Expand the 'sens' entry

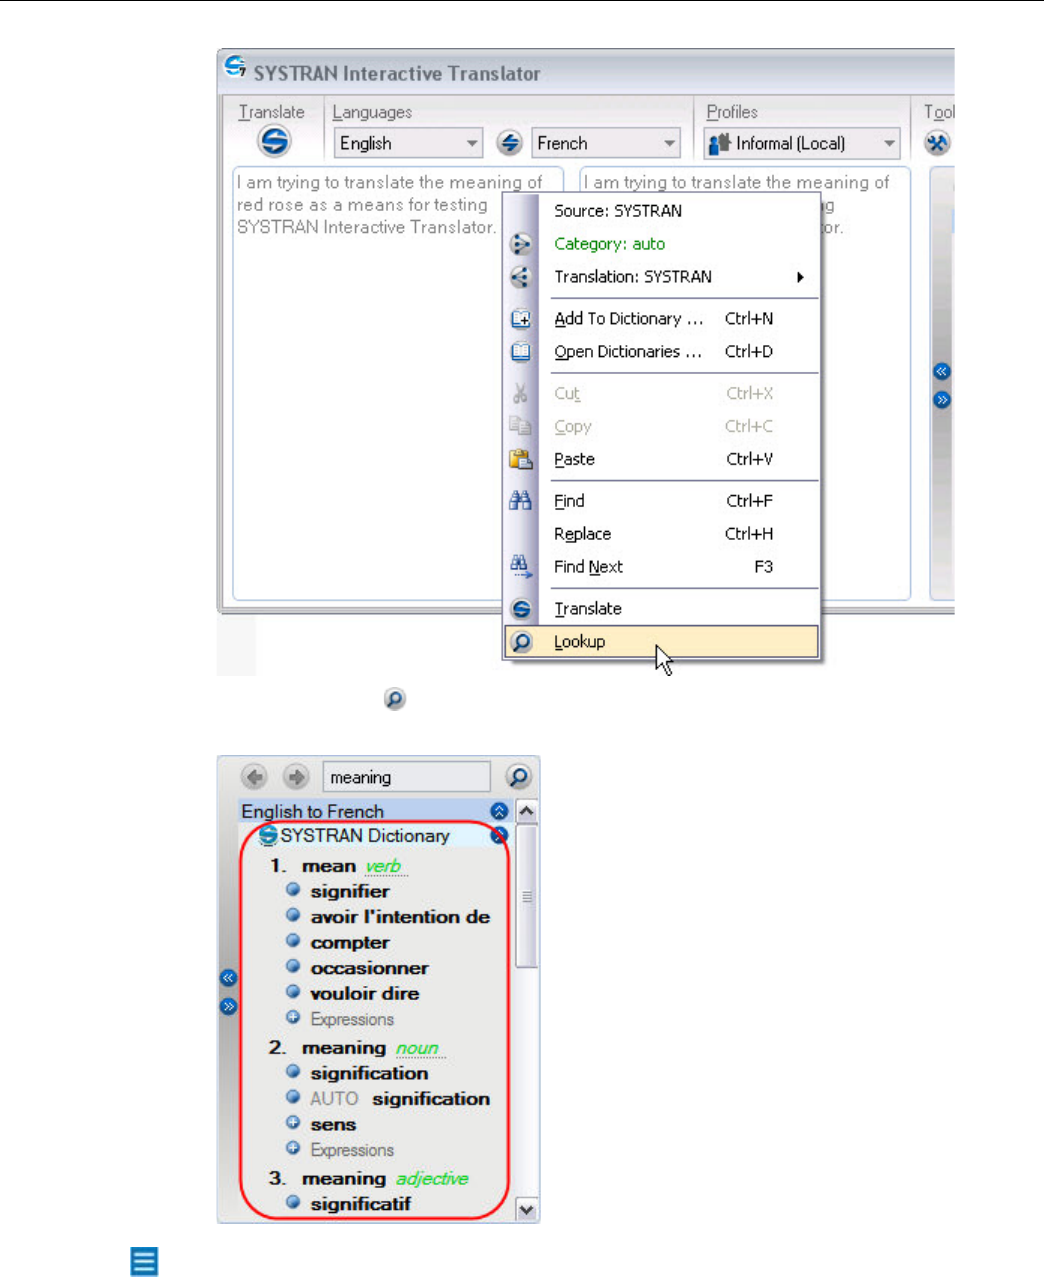[x=293, y=1122]
